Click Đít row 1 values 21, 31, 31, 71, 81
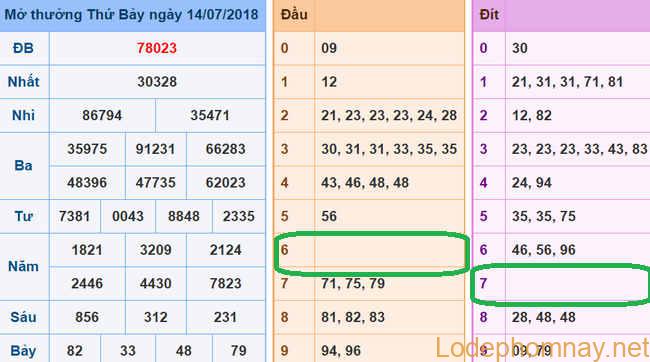 click(567, 82)
